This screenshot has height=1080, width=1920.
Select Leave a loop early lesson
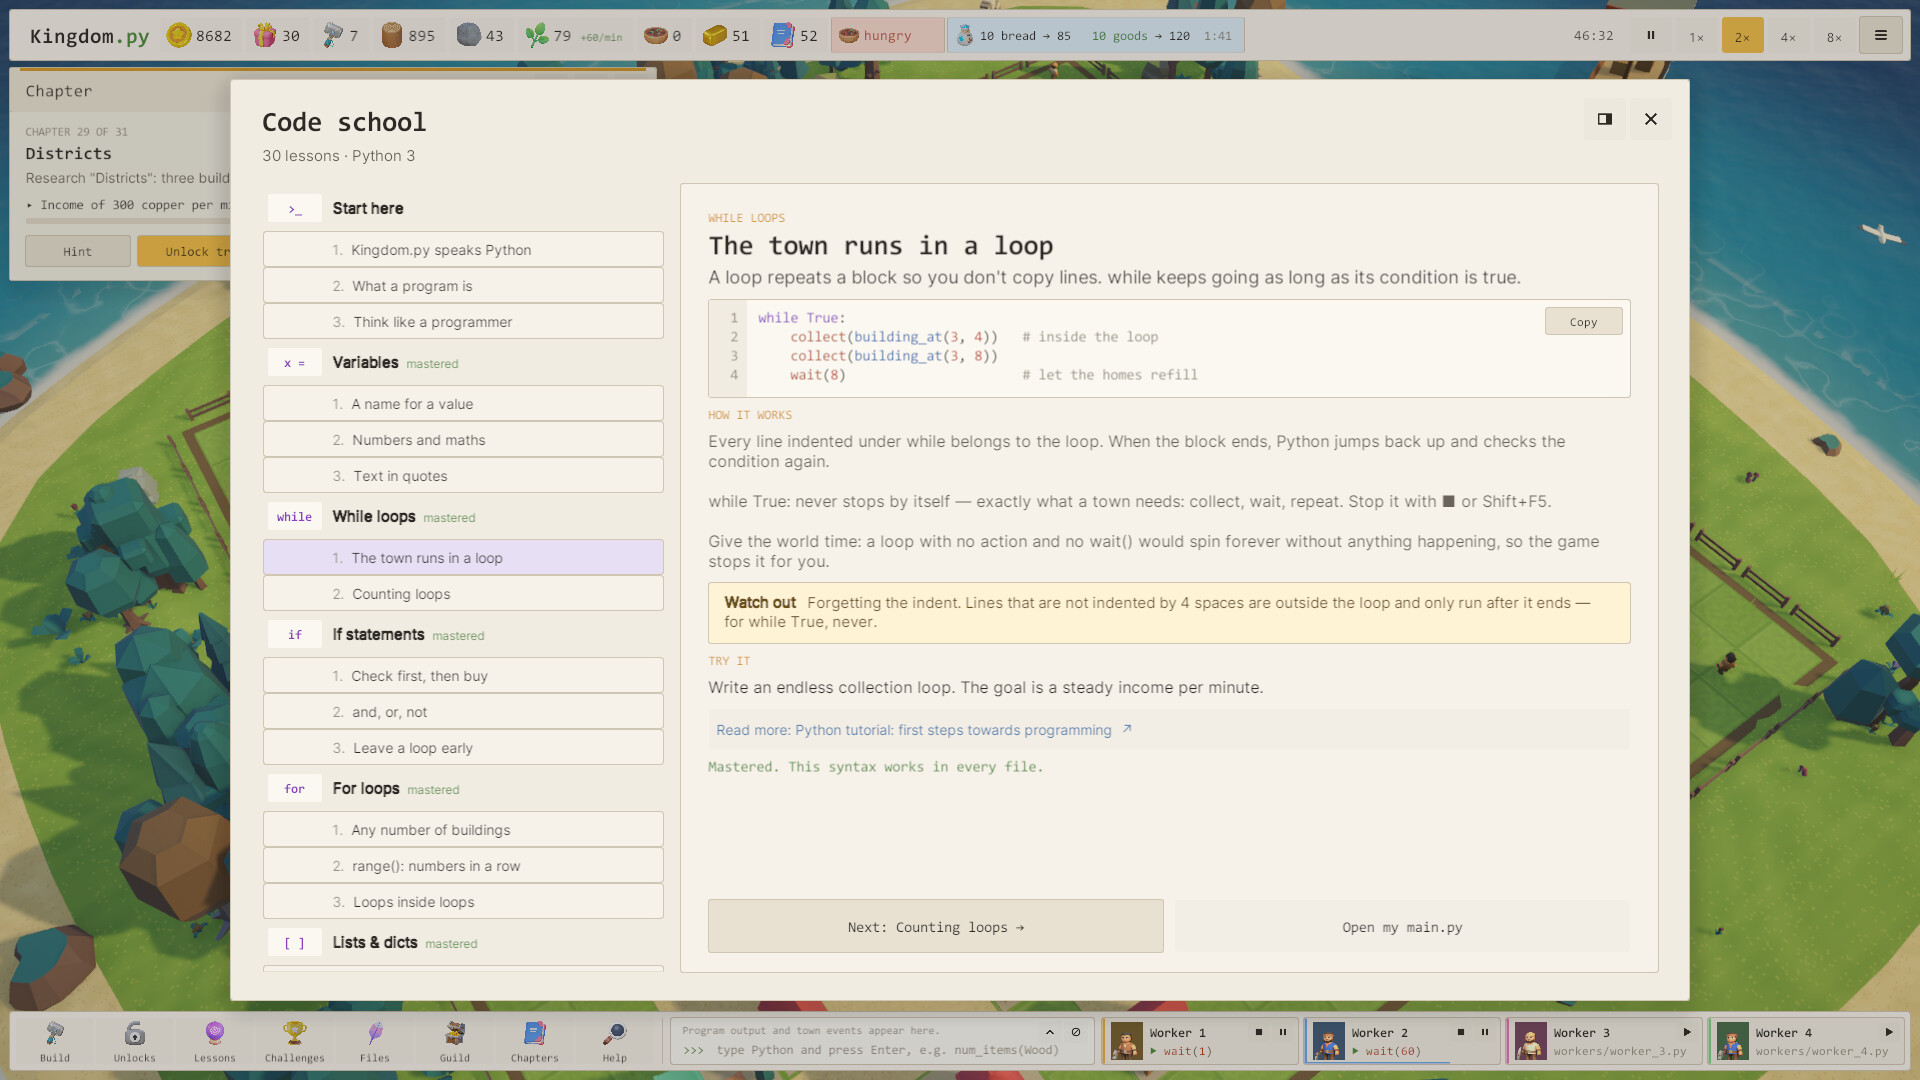coord(463,748)
